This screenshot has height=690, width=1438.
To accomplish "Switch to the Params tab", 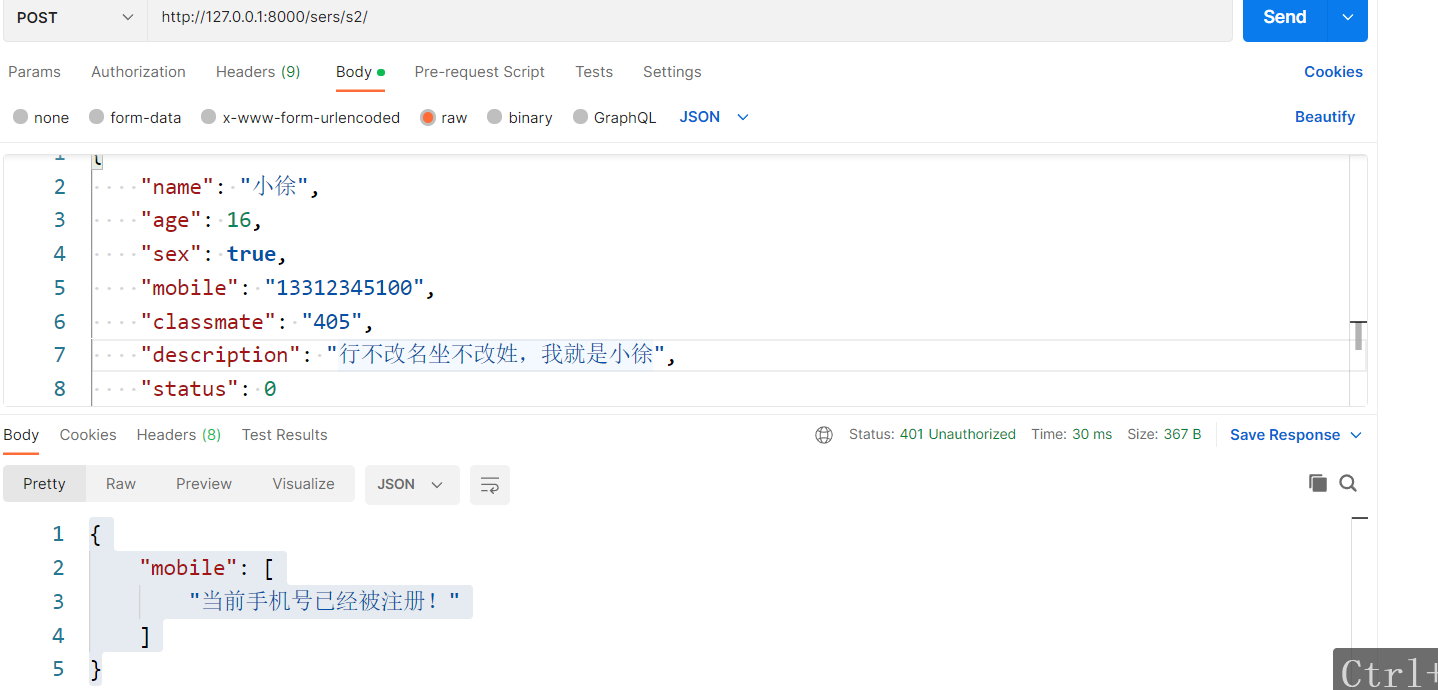I will coord(34,72).
